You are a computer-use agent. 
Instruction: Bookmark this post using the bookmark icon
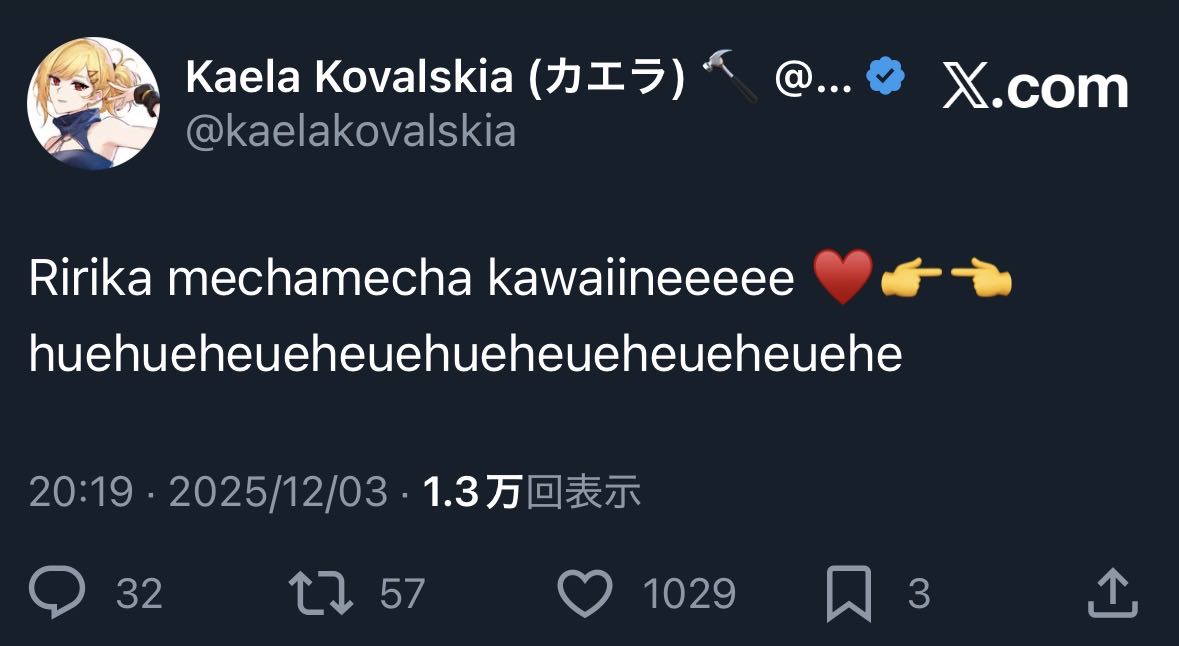(849, 594)
